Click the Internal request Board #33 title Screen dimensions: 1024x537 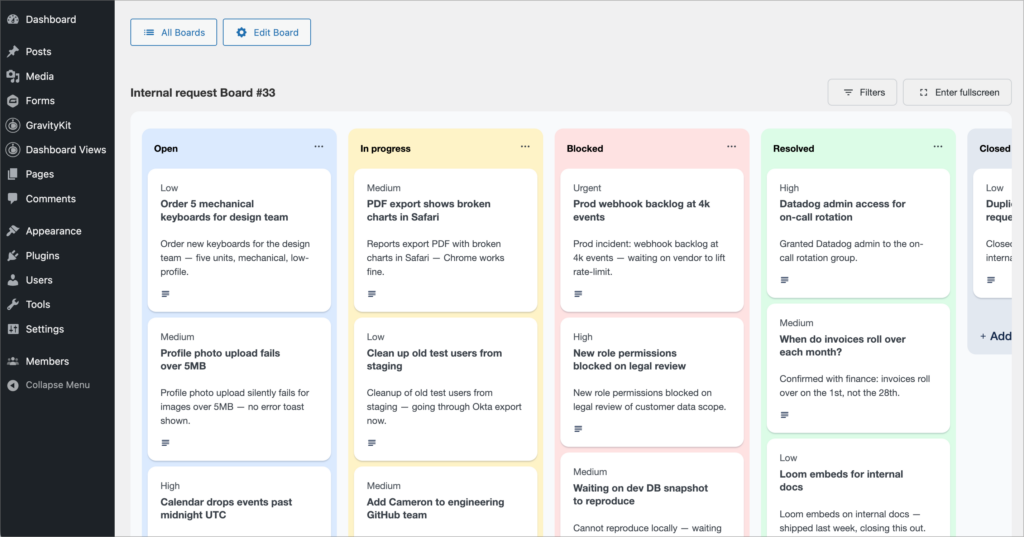[x=202, y=93]
